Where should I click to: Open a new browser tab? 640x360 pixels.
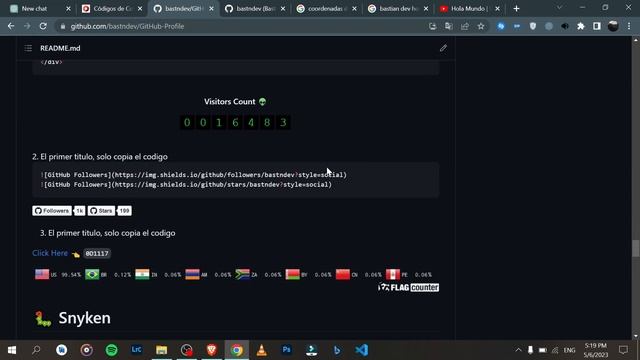[516, 9]
